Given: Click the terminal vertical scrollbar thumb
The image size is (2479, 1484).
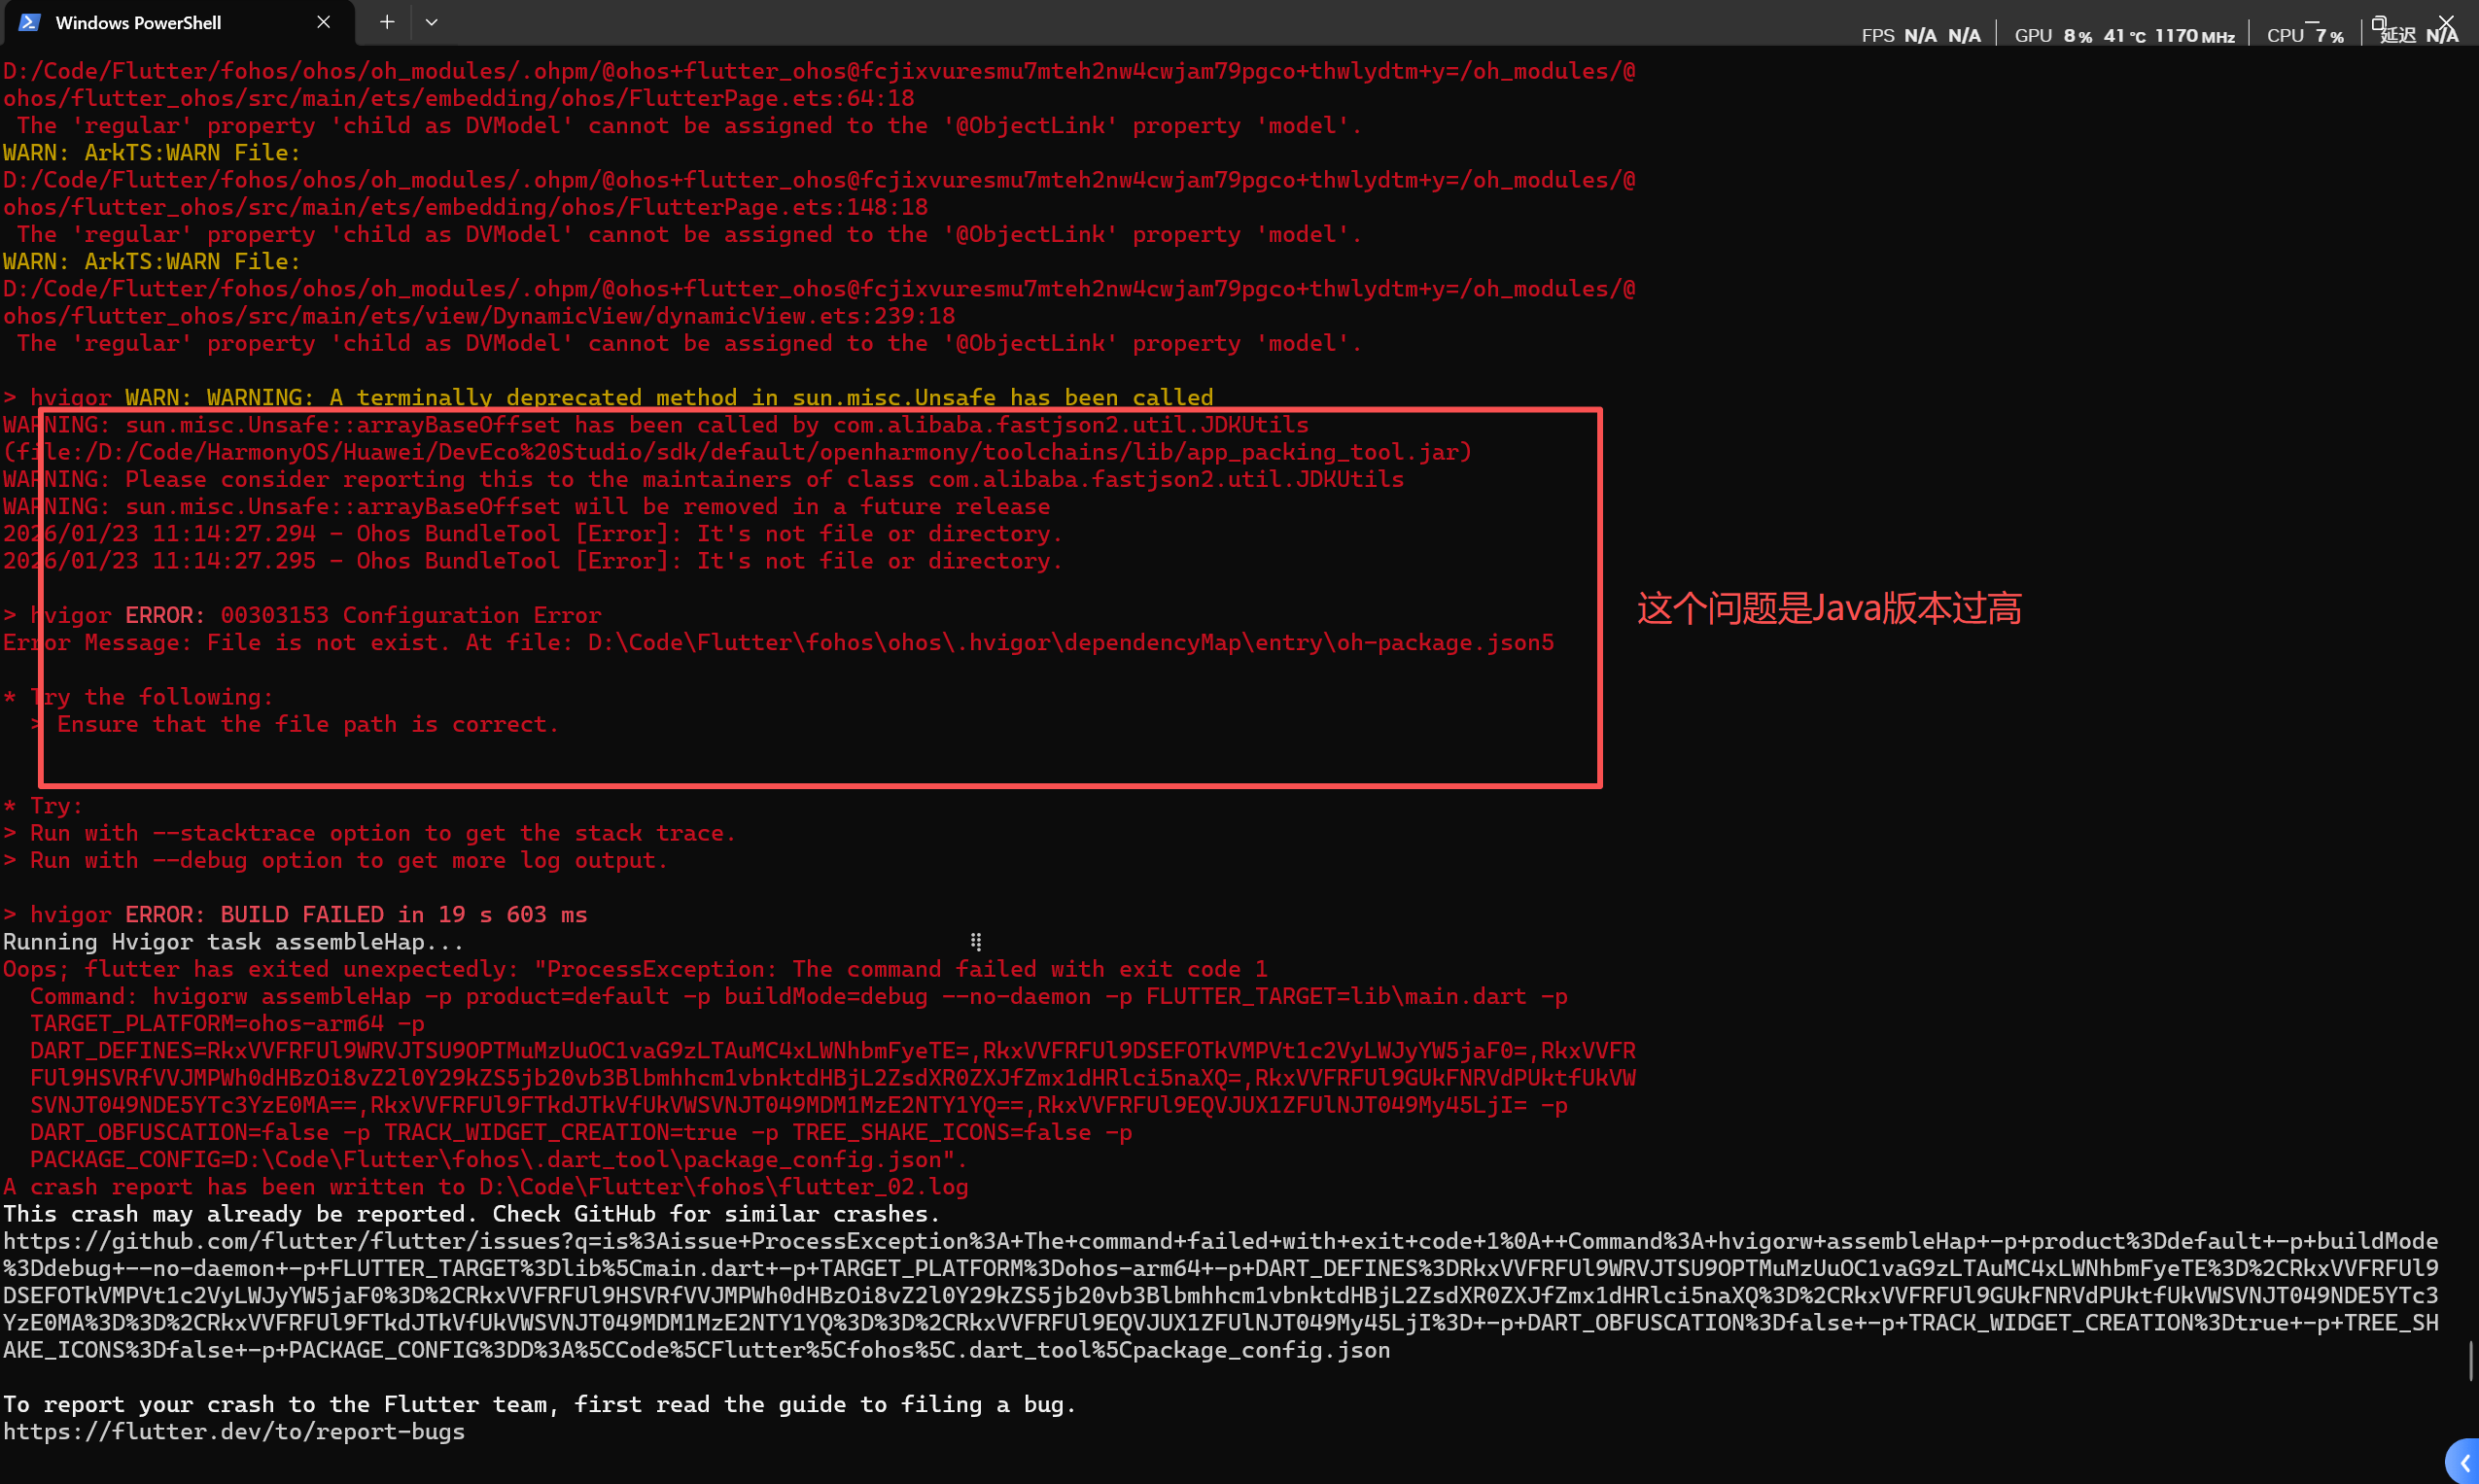Looking at the screenshot, I should point(2471,1360).
